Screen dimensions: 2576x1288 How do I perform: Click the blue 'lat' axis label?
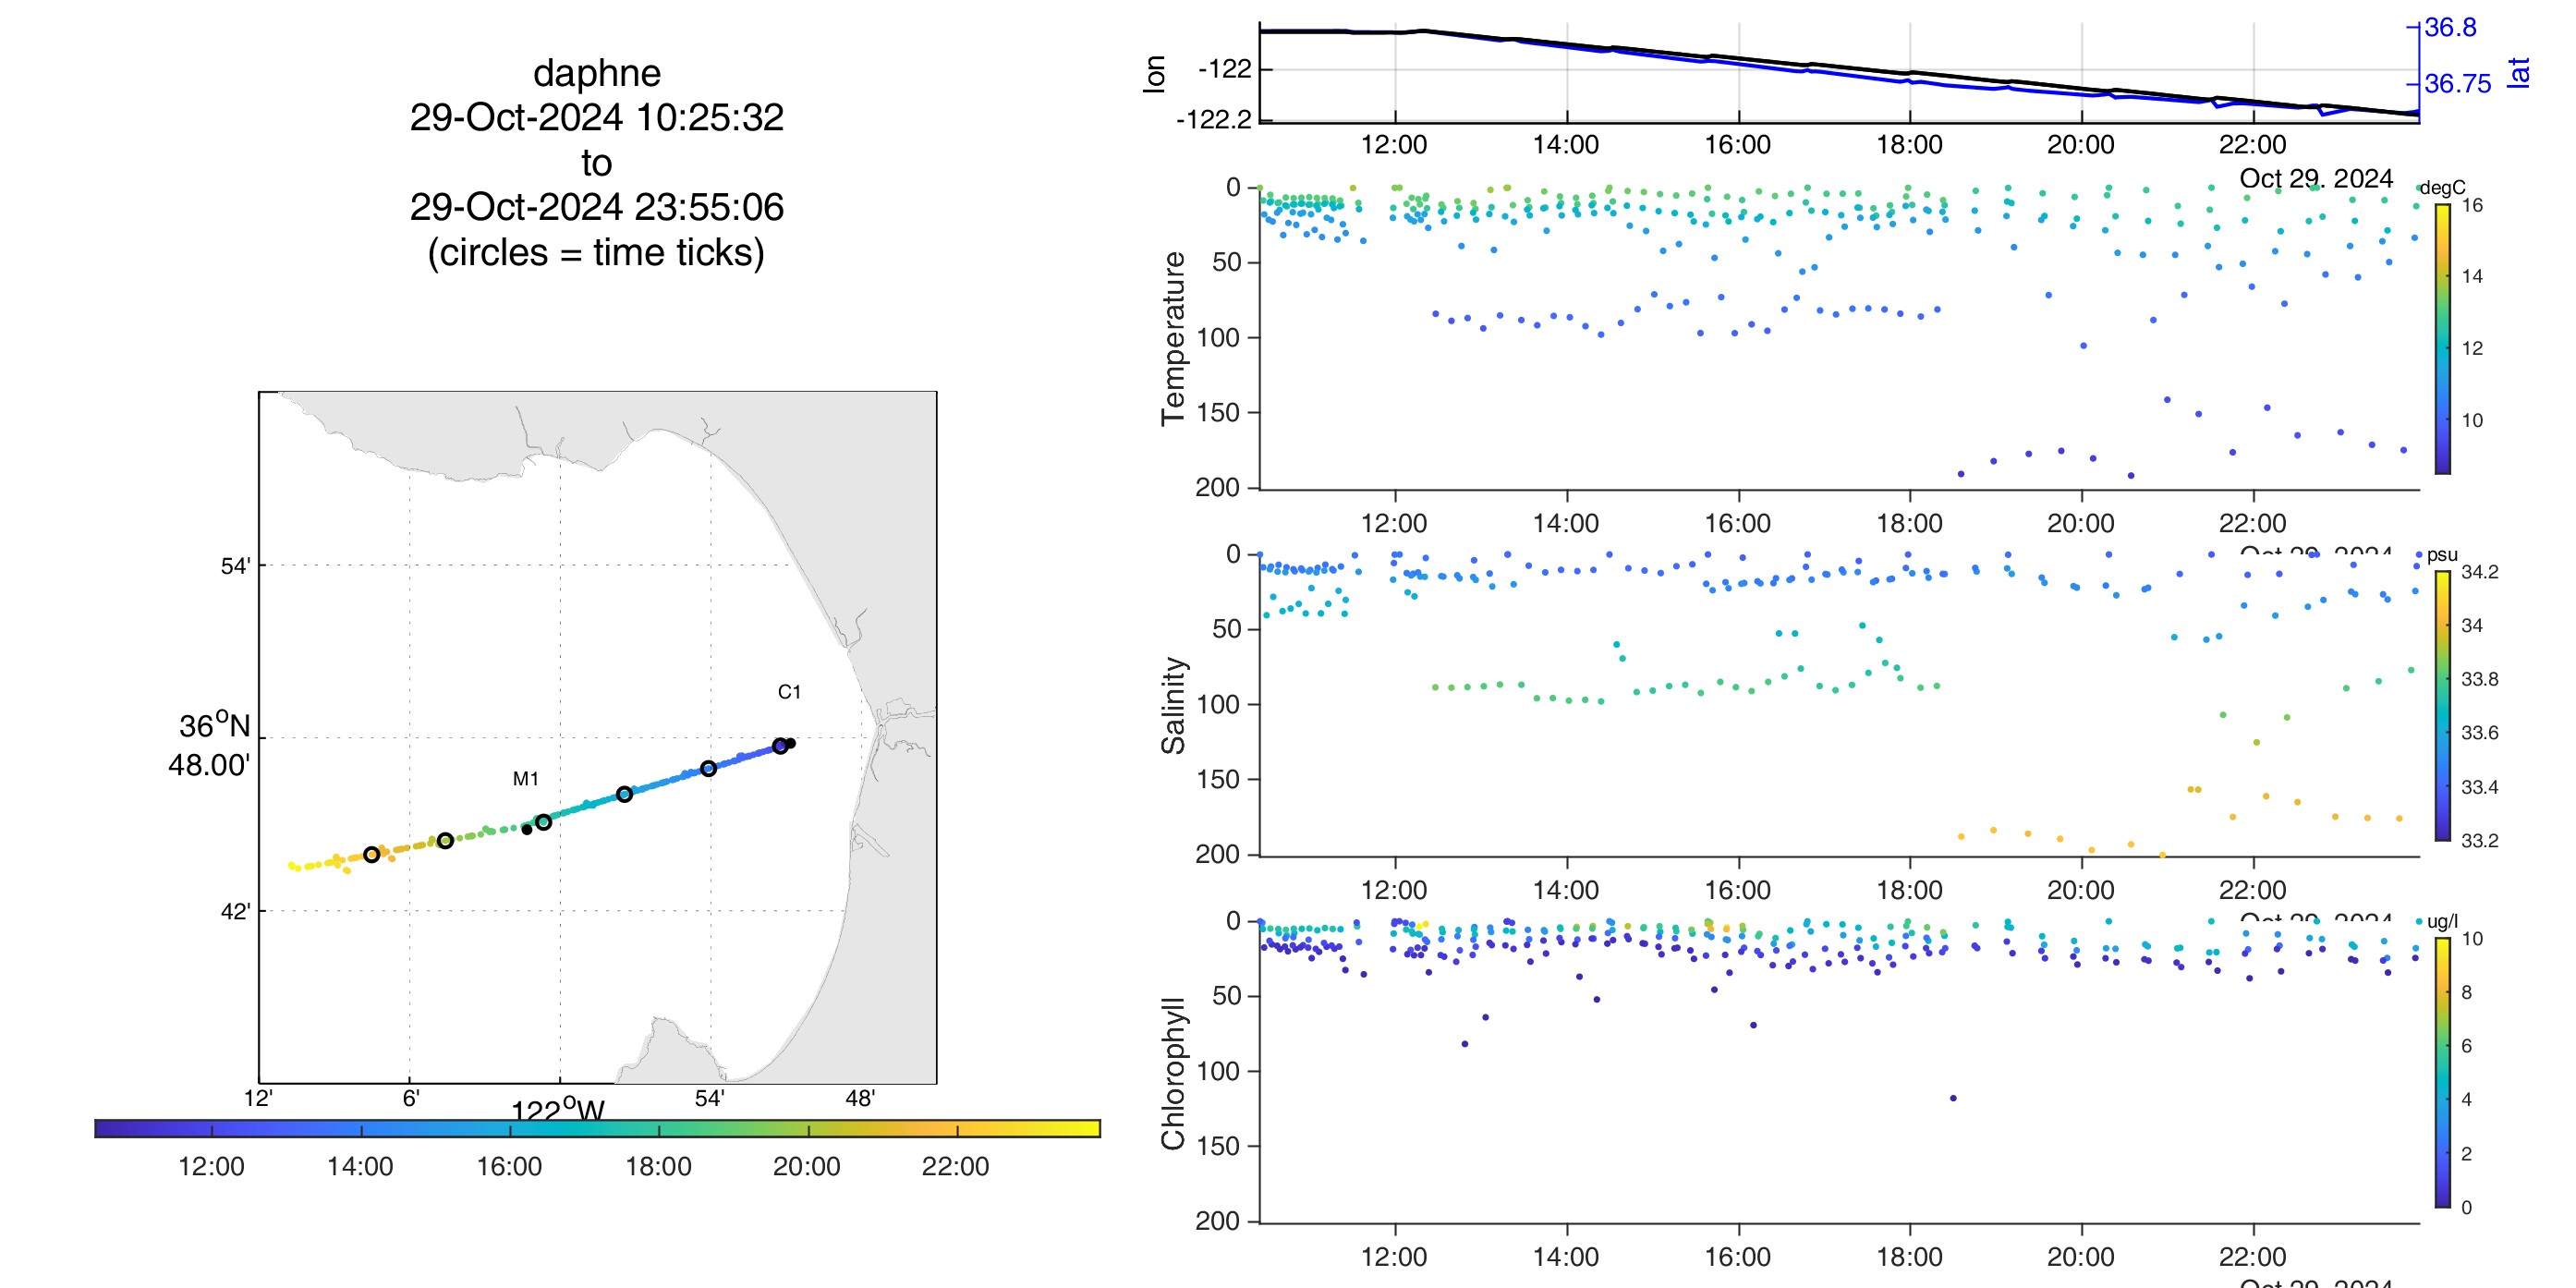(x=2520, y=72)
